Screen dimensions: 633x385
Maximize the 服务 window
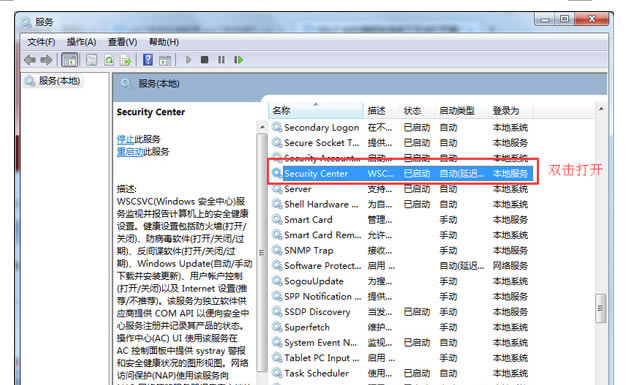coord(565,19)
